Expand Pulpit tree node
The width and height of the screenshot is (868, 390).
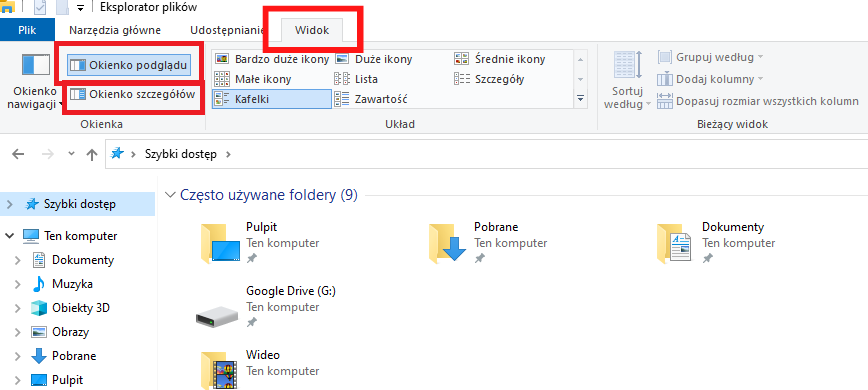pyautogui.click(x=18, y=381)
